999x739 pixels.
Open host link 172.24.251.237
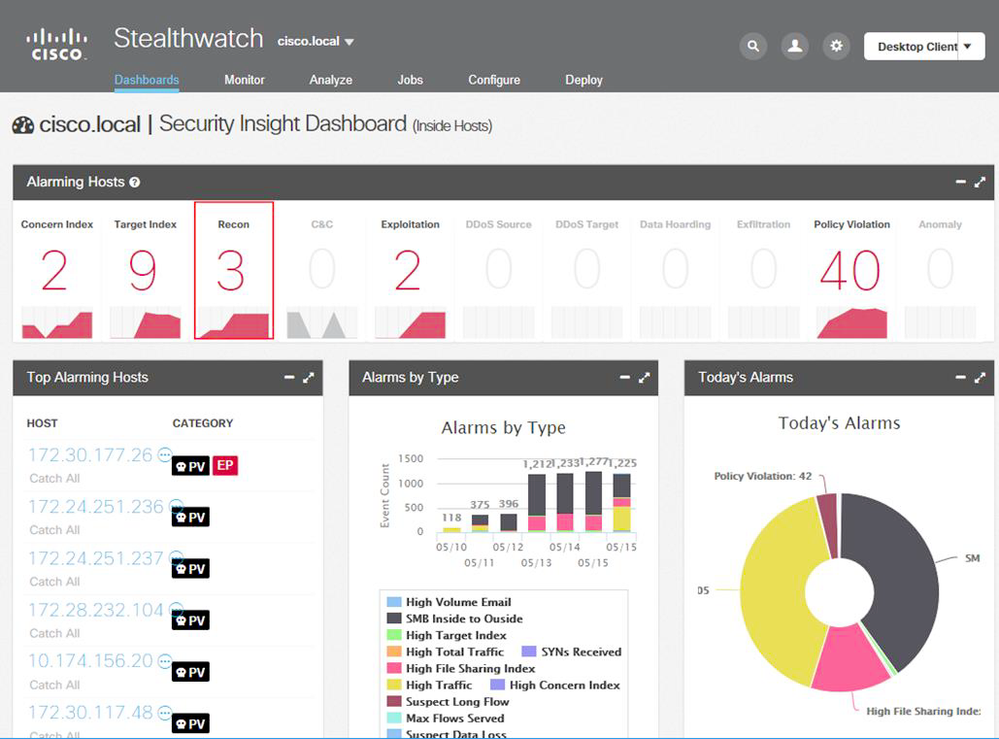[x=96, y=558]
